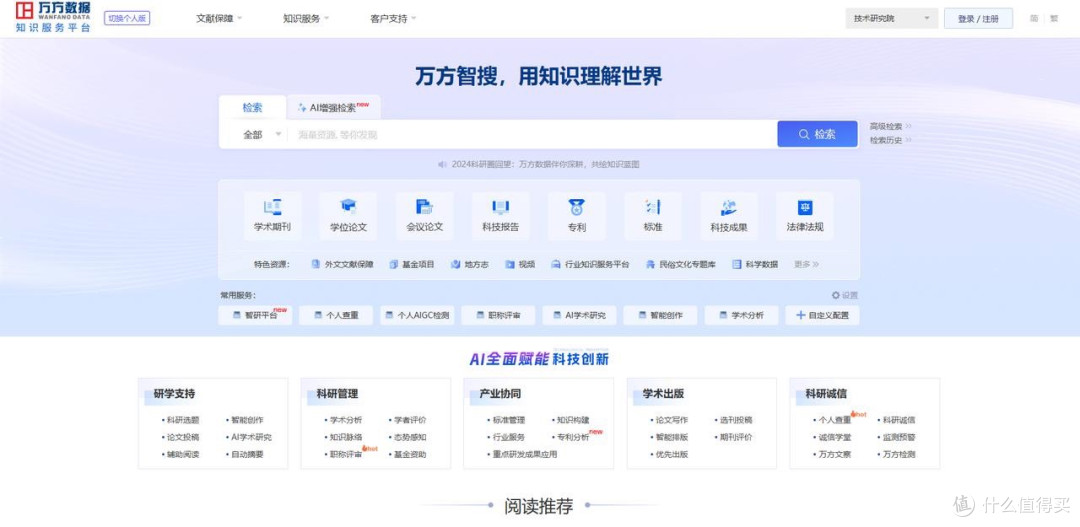
Task: Open 检索历史 search history
Action: coord(890,140)
